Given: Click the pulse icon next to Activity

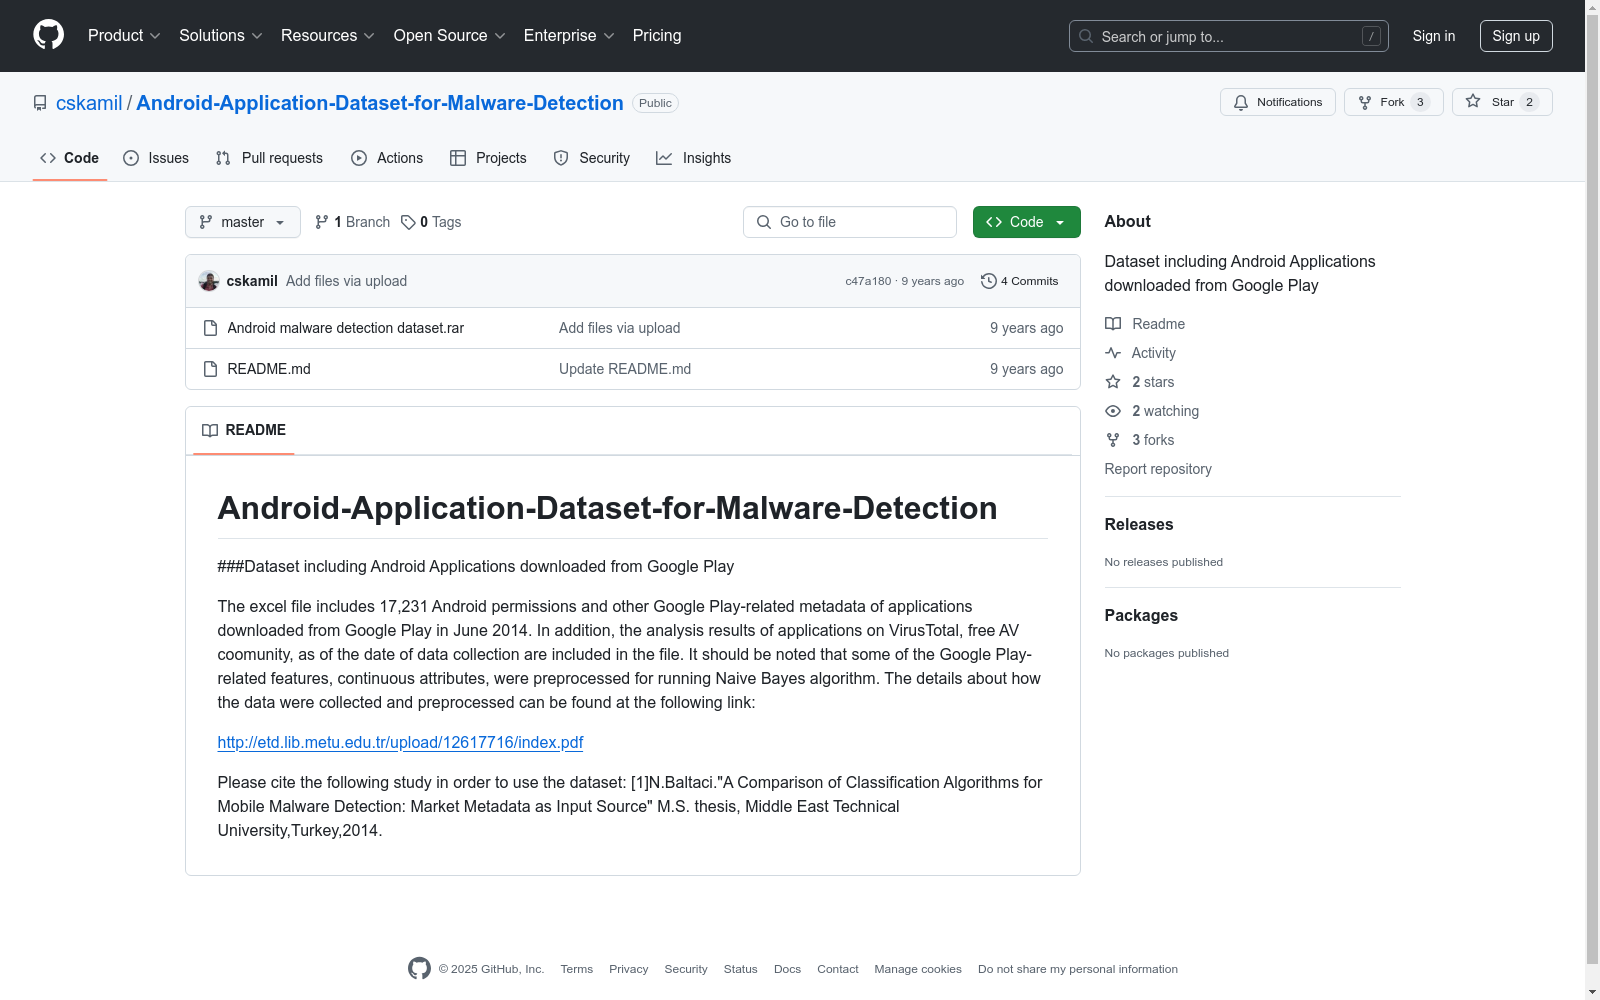Looking at the screenshot, I should pos(1113,353).
